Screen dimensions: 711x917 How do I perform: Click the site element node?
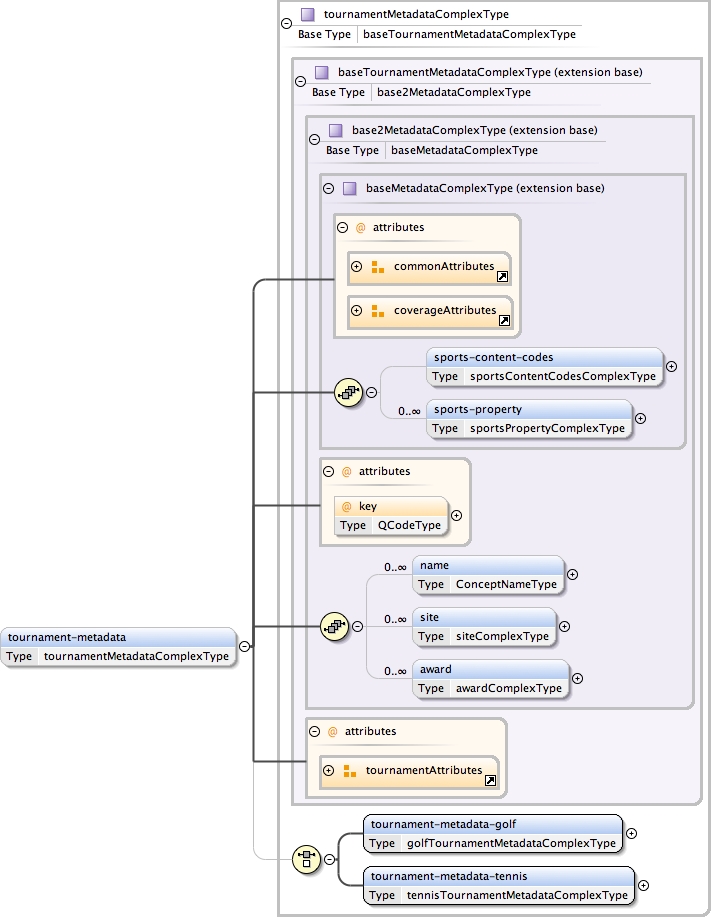tap(483, 626)
